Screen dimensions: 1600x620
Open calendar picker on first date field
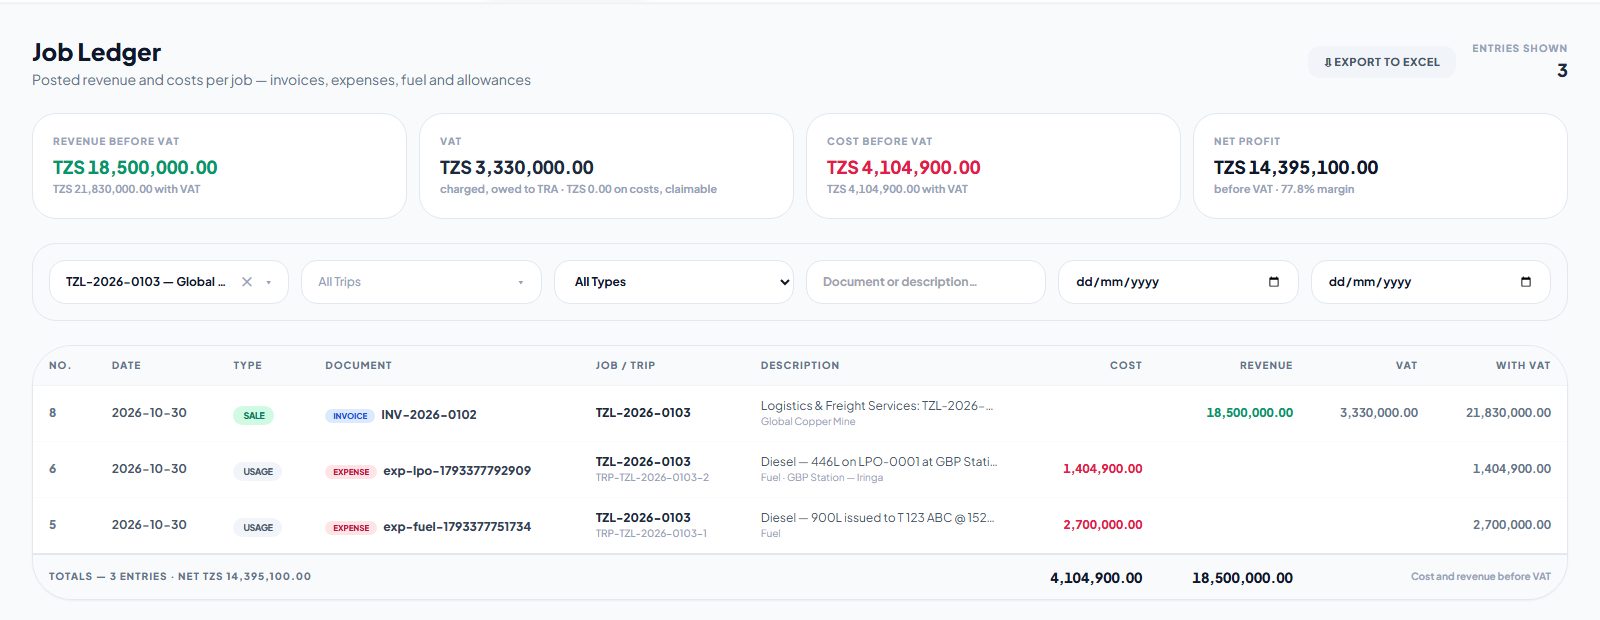[1273, 282]
